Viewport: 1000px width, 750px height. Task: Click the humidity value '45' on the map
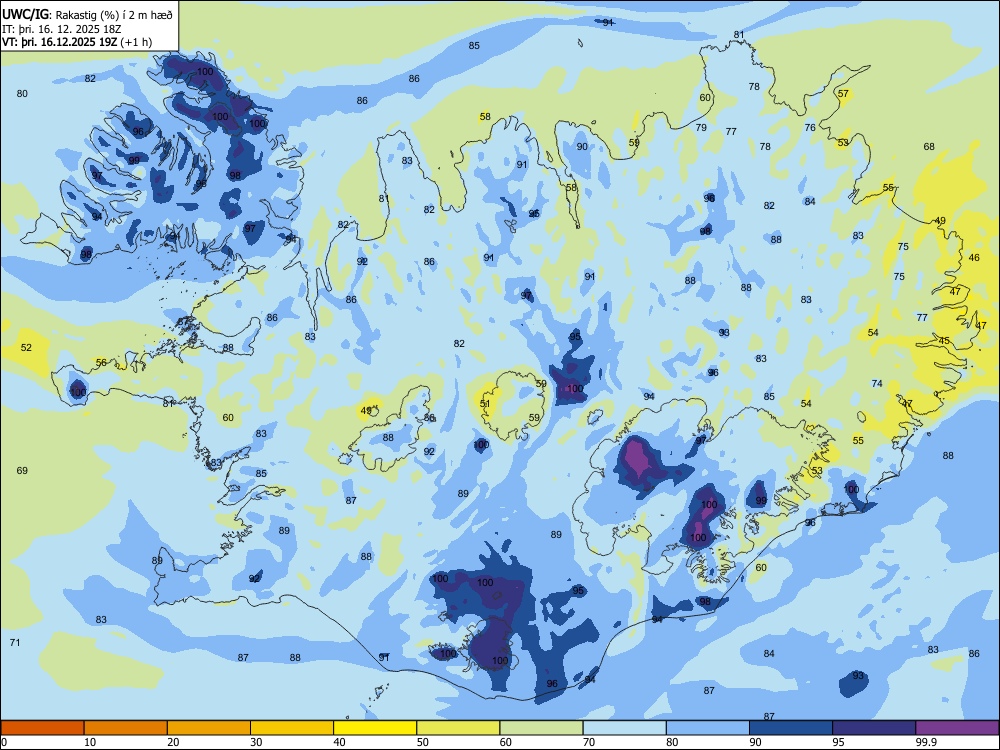[944, 341]
